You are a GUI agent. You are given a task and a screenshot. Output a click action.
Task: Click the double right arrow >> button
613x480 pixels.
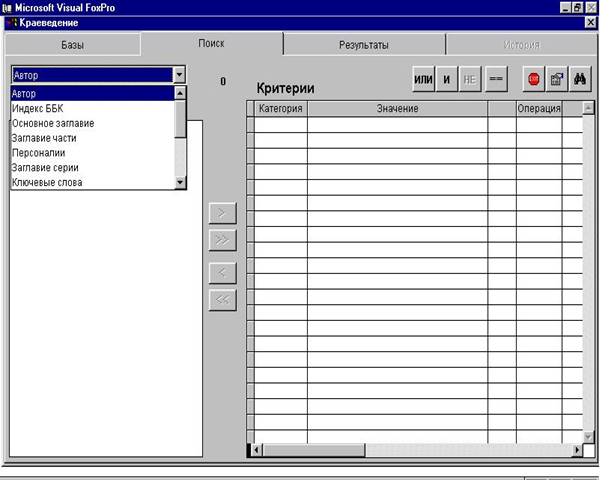[x=222, y=239]
